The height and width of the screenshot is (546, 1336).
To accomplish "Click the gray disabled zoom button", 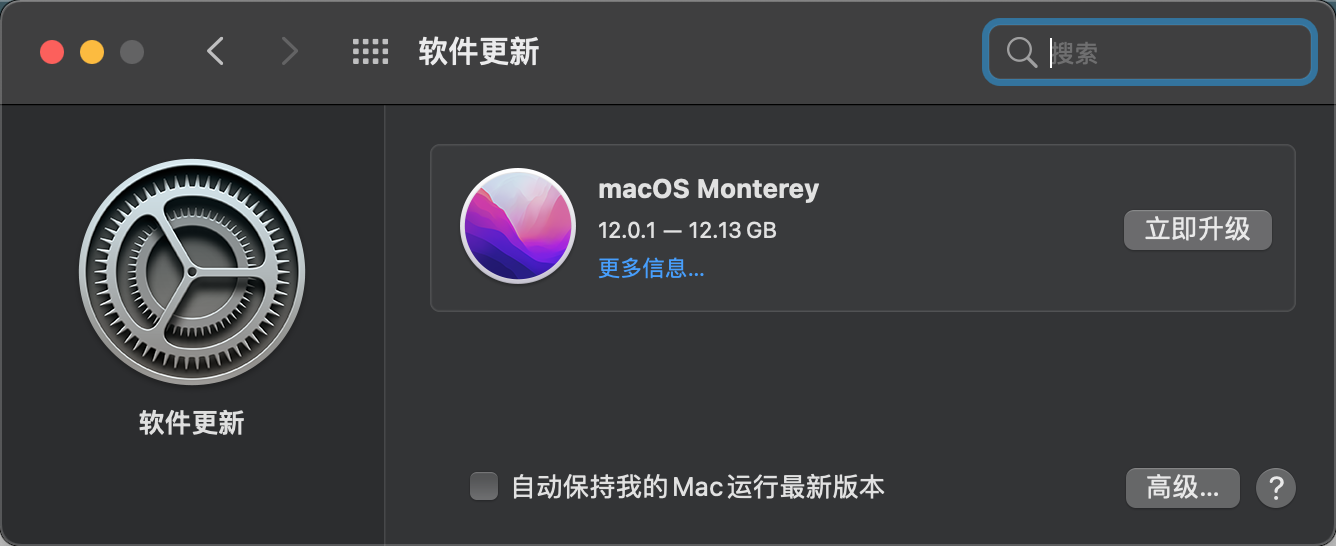I will click(132, 52).
